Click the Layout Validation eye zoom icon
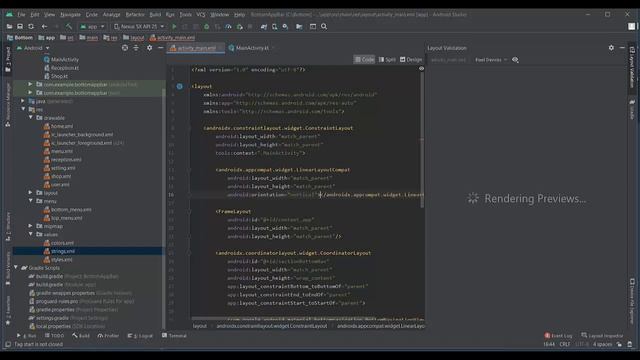640x360 pixels. click(516, 60)
